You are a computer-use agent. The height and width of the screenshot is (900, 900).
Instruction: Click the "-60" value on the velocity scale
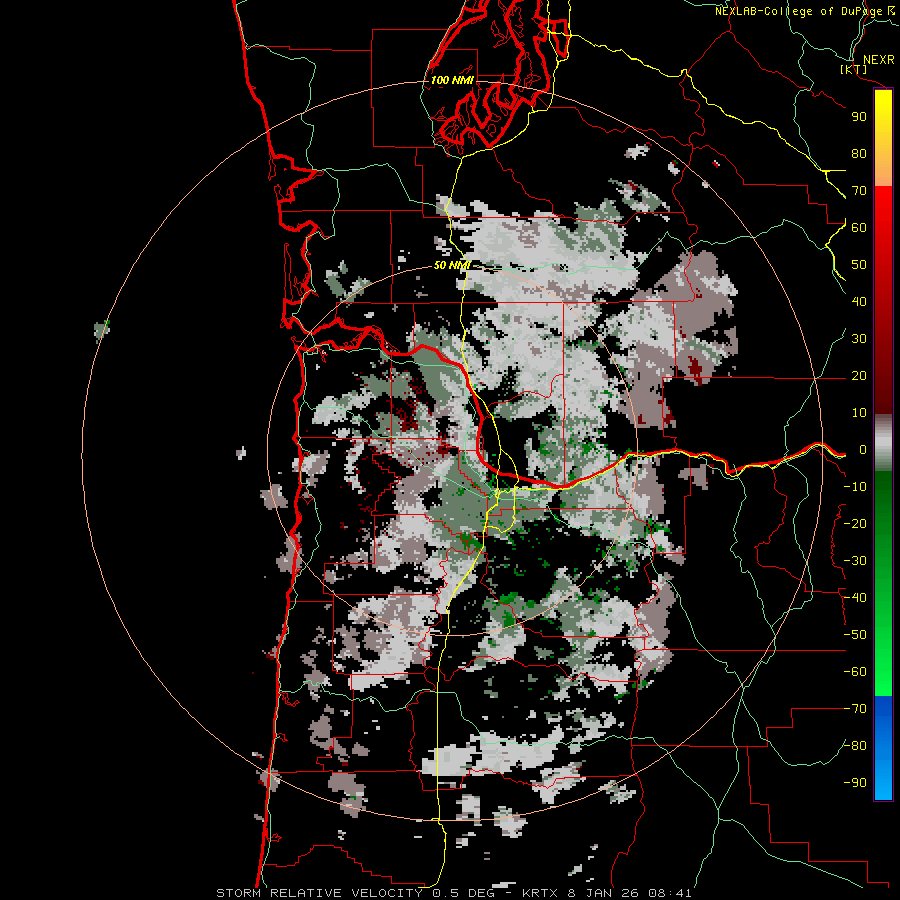pos(855,672)
